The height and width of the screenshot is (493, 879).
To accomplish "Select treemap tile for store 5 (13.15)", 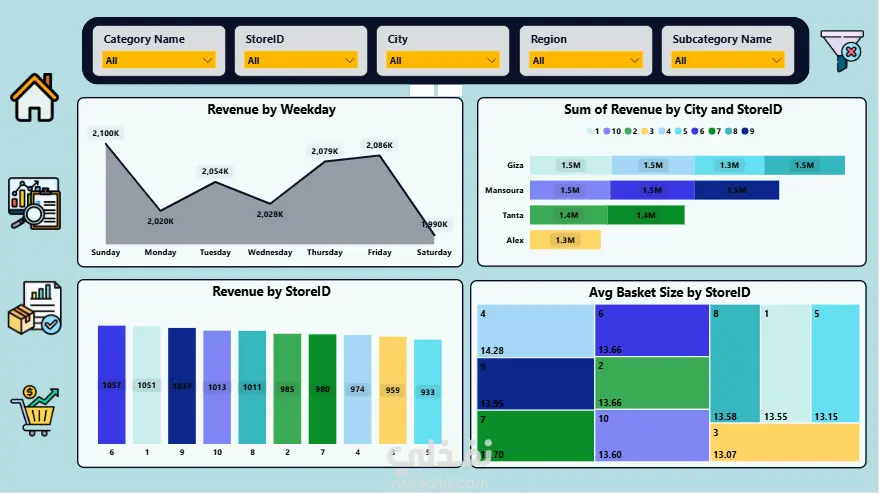I will click(835, 363).
